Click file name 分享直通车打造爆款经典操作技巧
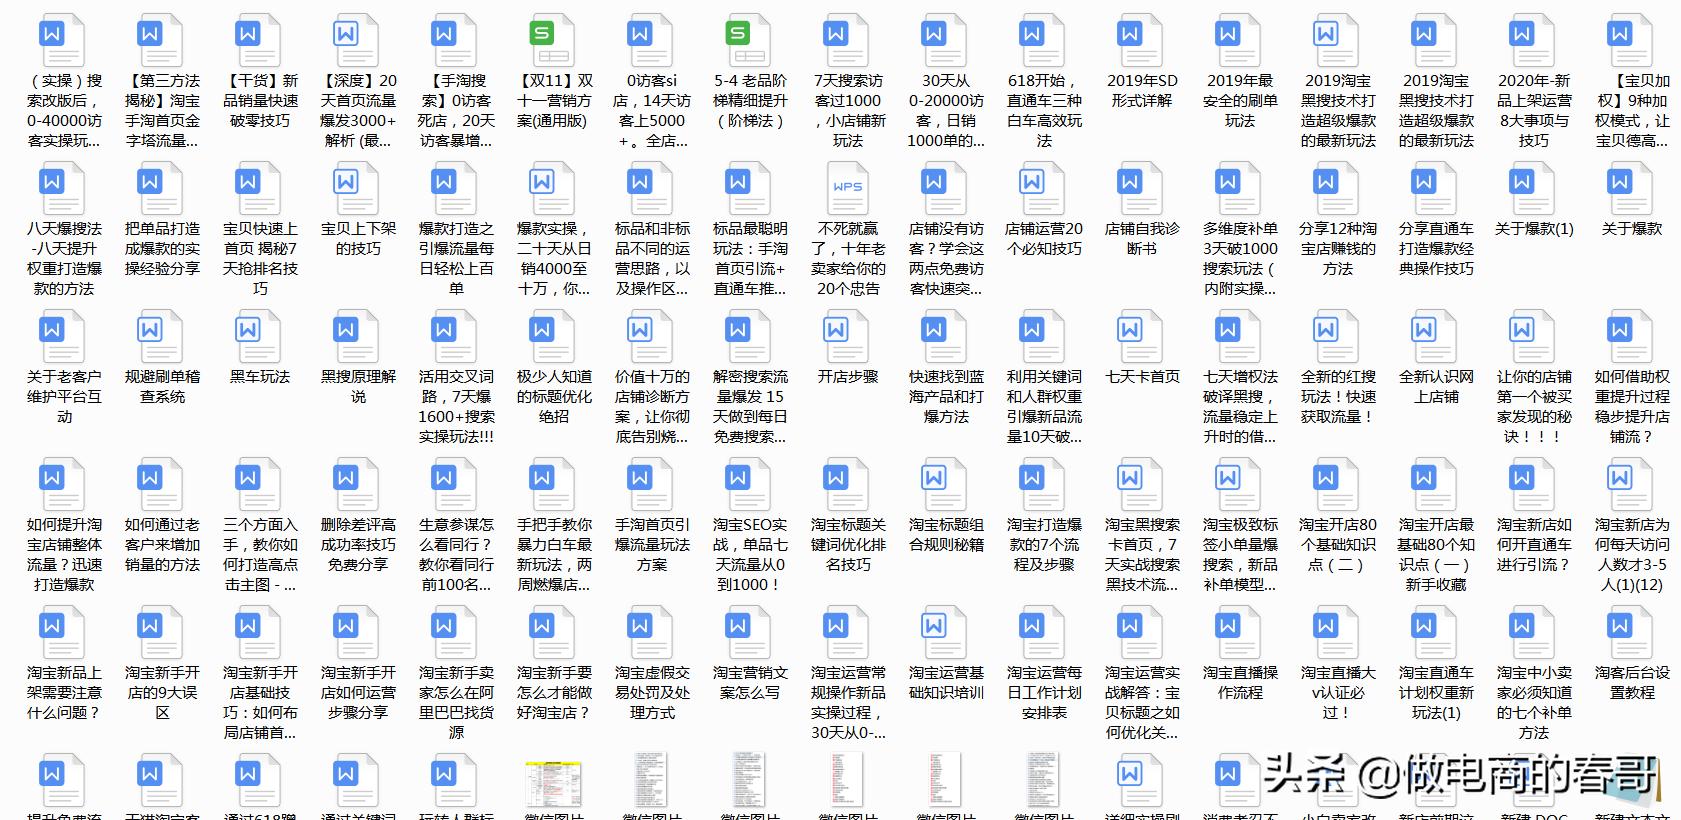Viewport: 1681px width, 820px height. (x=1436, y=249)
